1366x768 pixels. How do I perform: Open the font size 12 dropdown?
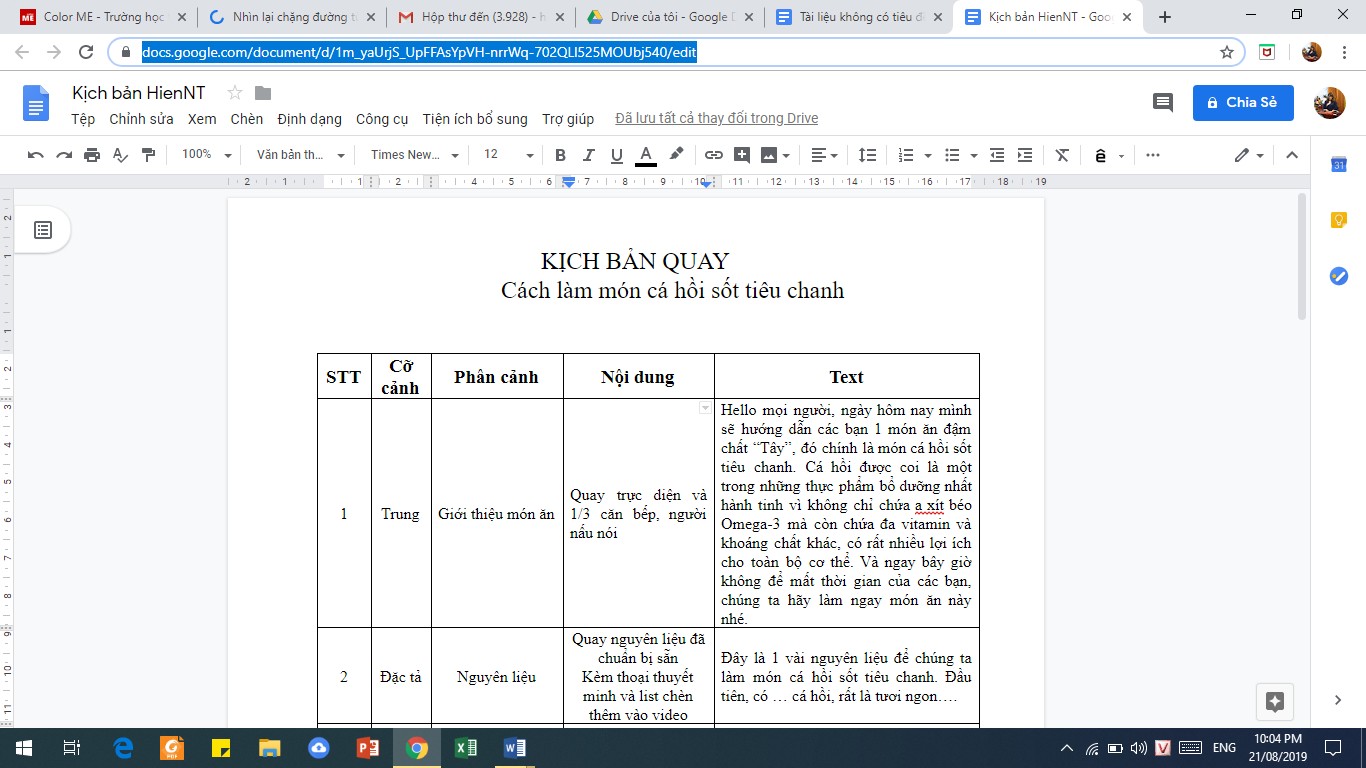coord(508,155)
